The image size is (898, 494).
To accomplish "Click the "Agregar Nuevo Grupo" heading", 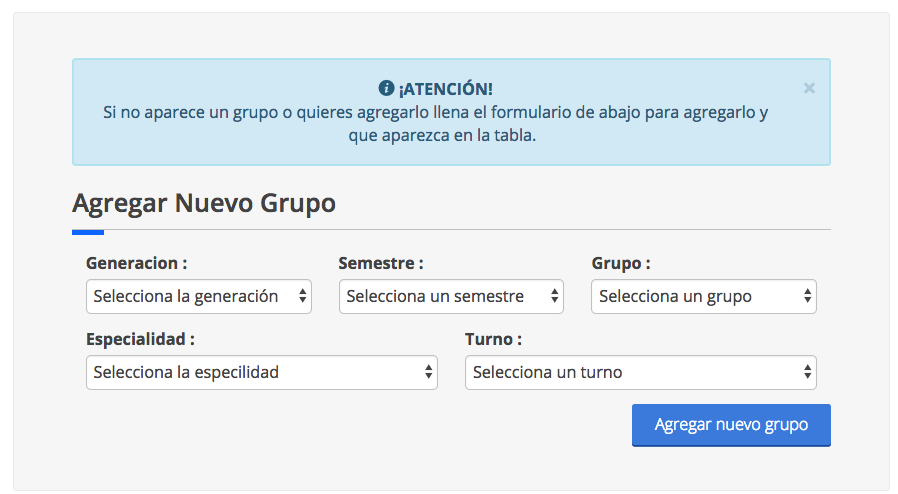I will point(204,203).
